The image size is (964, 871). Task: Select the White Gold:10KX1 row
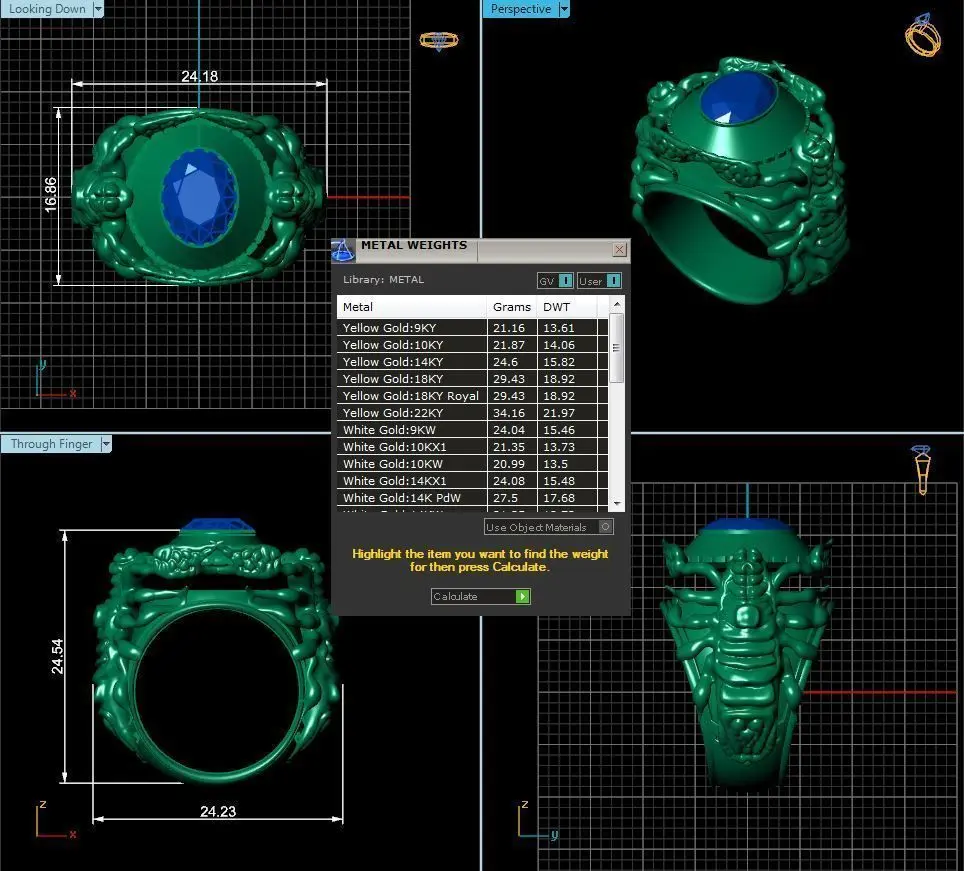472,447
